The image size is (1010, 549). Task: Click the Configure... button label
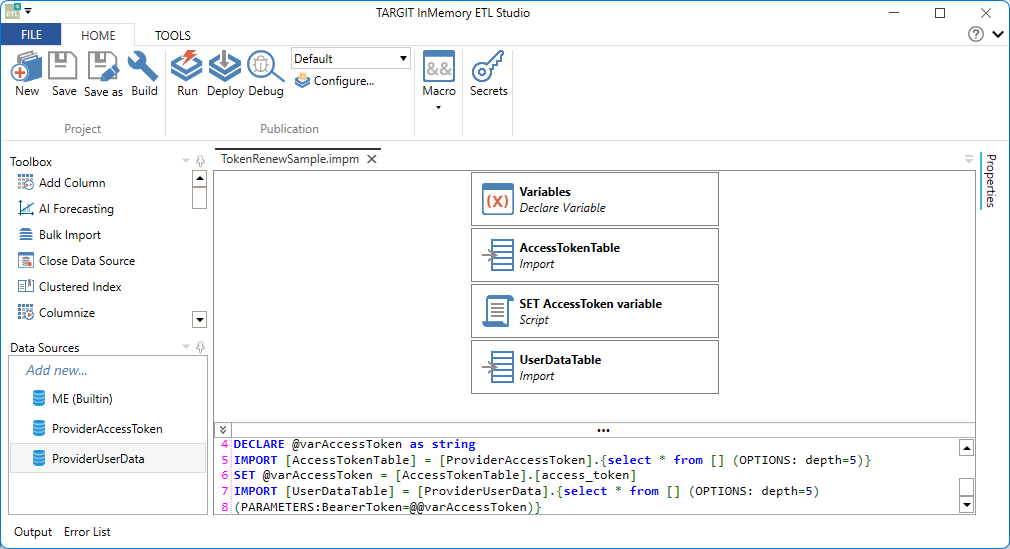click(344, 81)
